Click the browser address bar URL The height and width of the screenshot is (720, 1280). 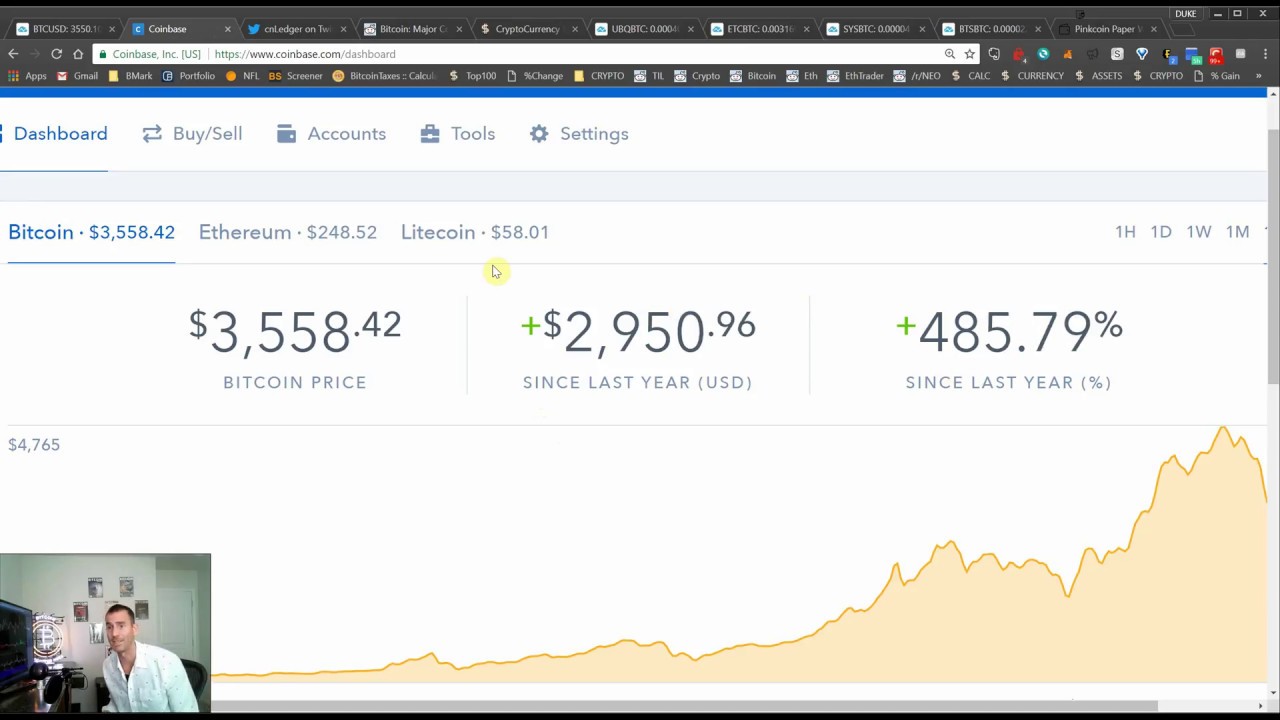[305, 54]
